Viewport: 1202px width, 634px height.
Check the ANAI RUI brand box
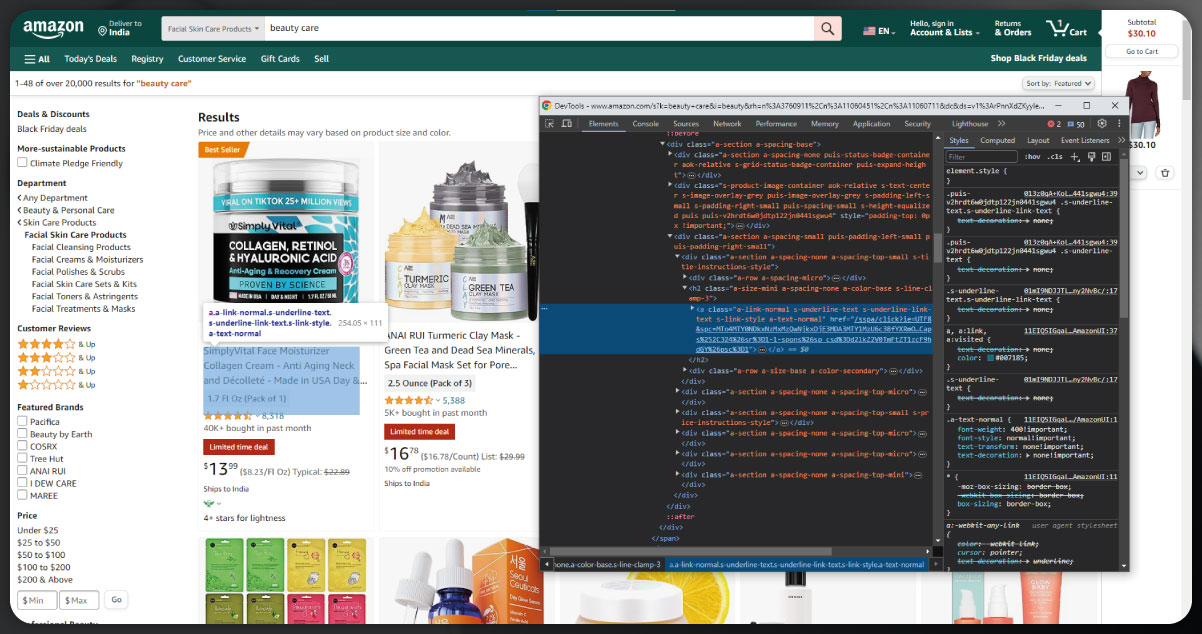[22, 470]
